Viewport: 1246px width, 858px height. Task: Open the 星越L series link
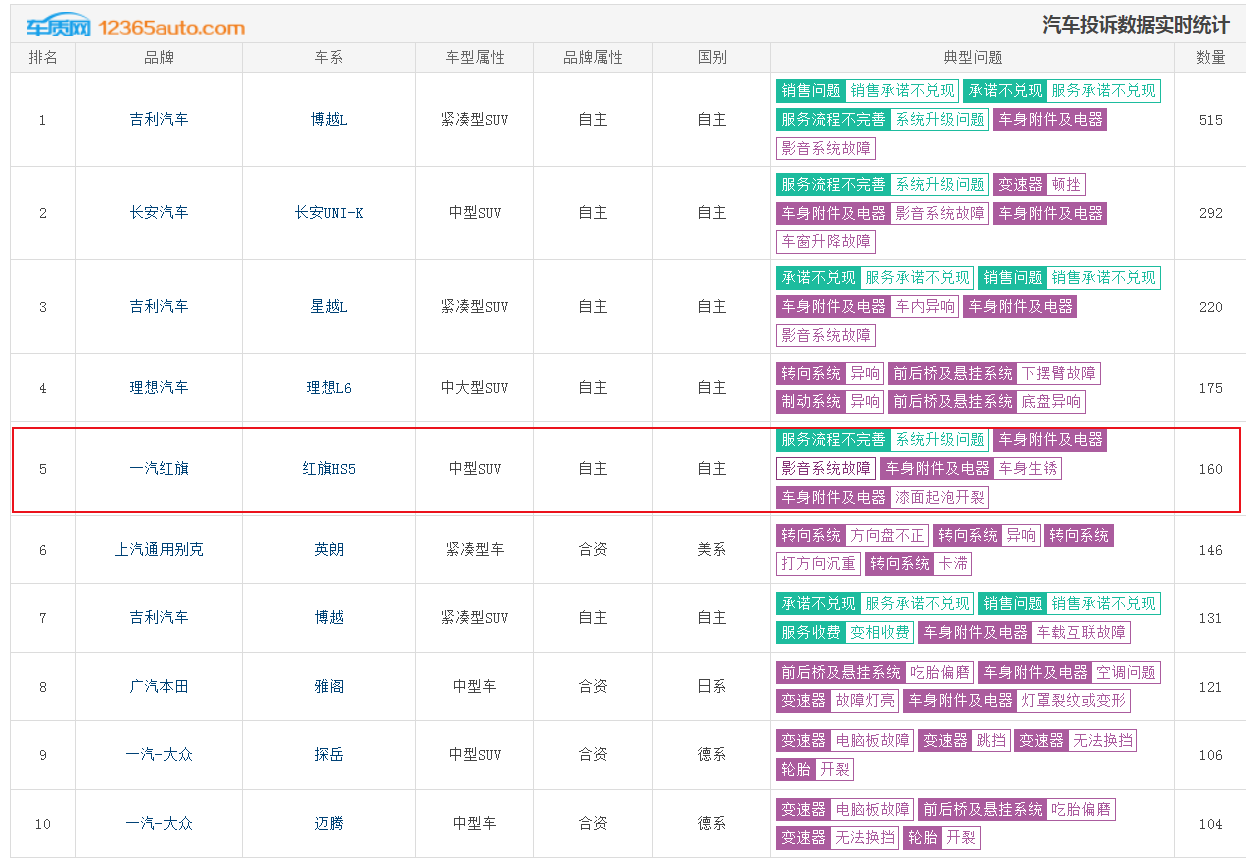click(329, 307)
